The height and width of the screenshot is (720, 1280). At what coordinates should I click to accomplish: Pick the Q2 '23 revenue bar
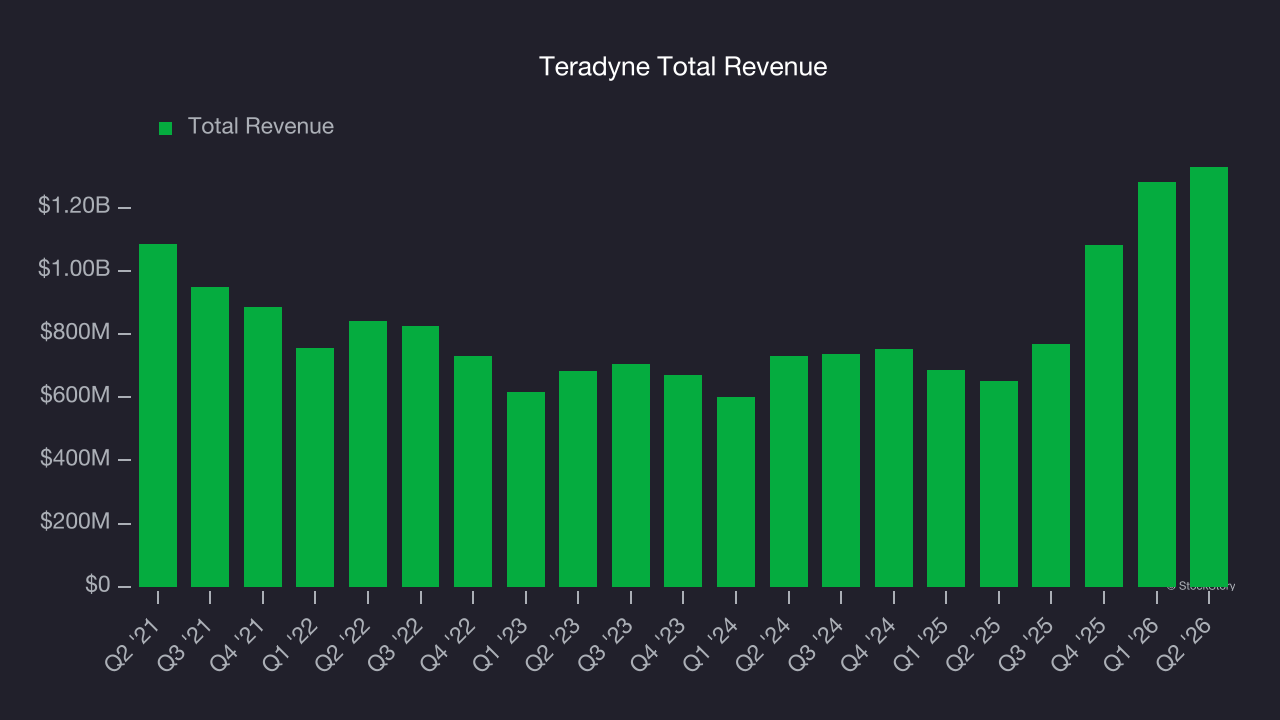click(578, 479)
